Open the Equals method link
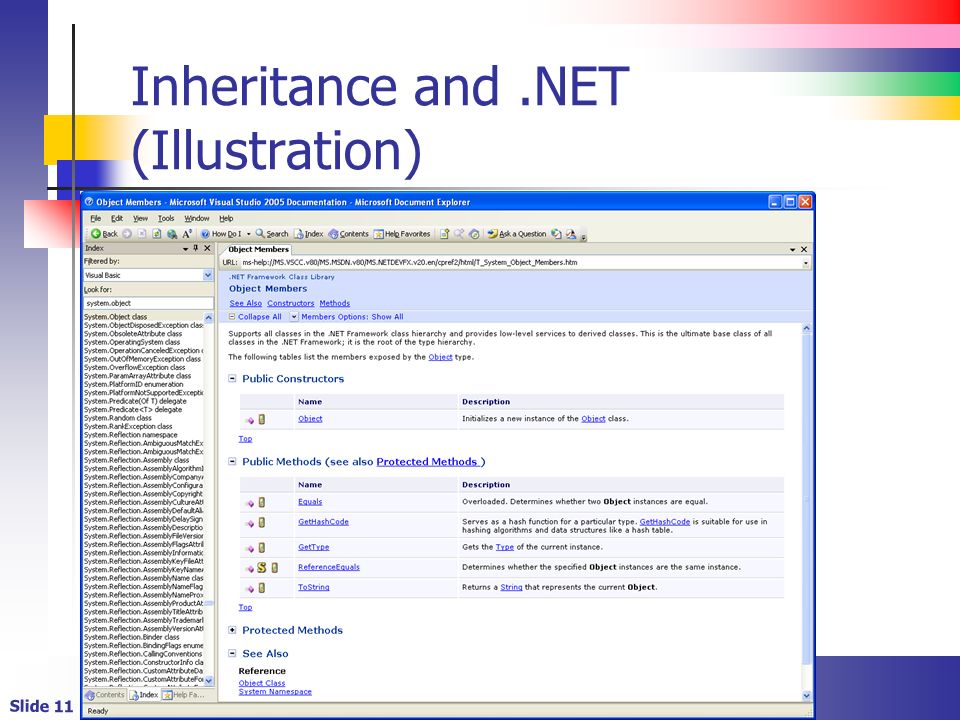This screenshot has width=960, height=720. tap(310, 502)
